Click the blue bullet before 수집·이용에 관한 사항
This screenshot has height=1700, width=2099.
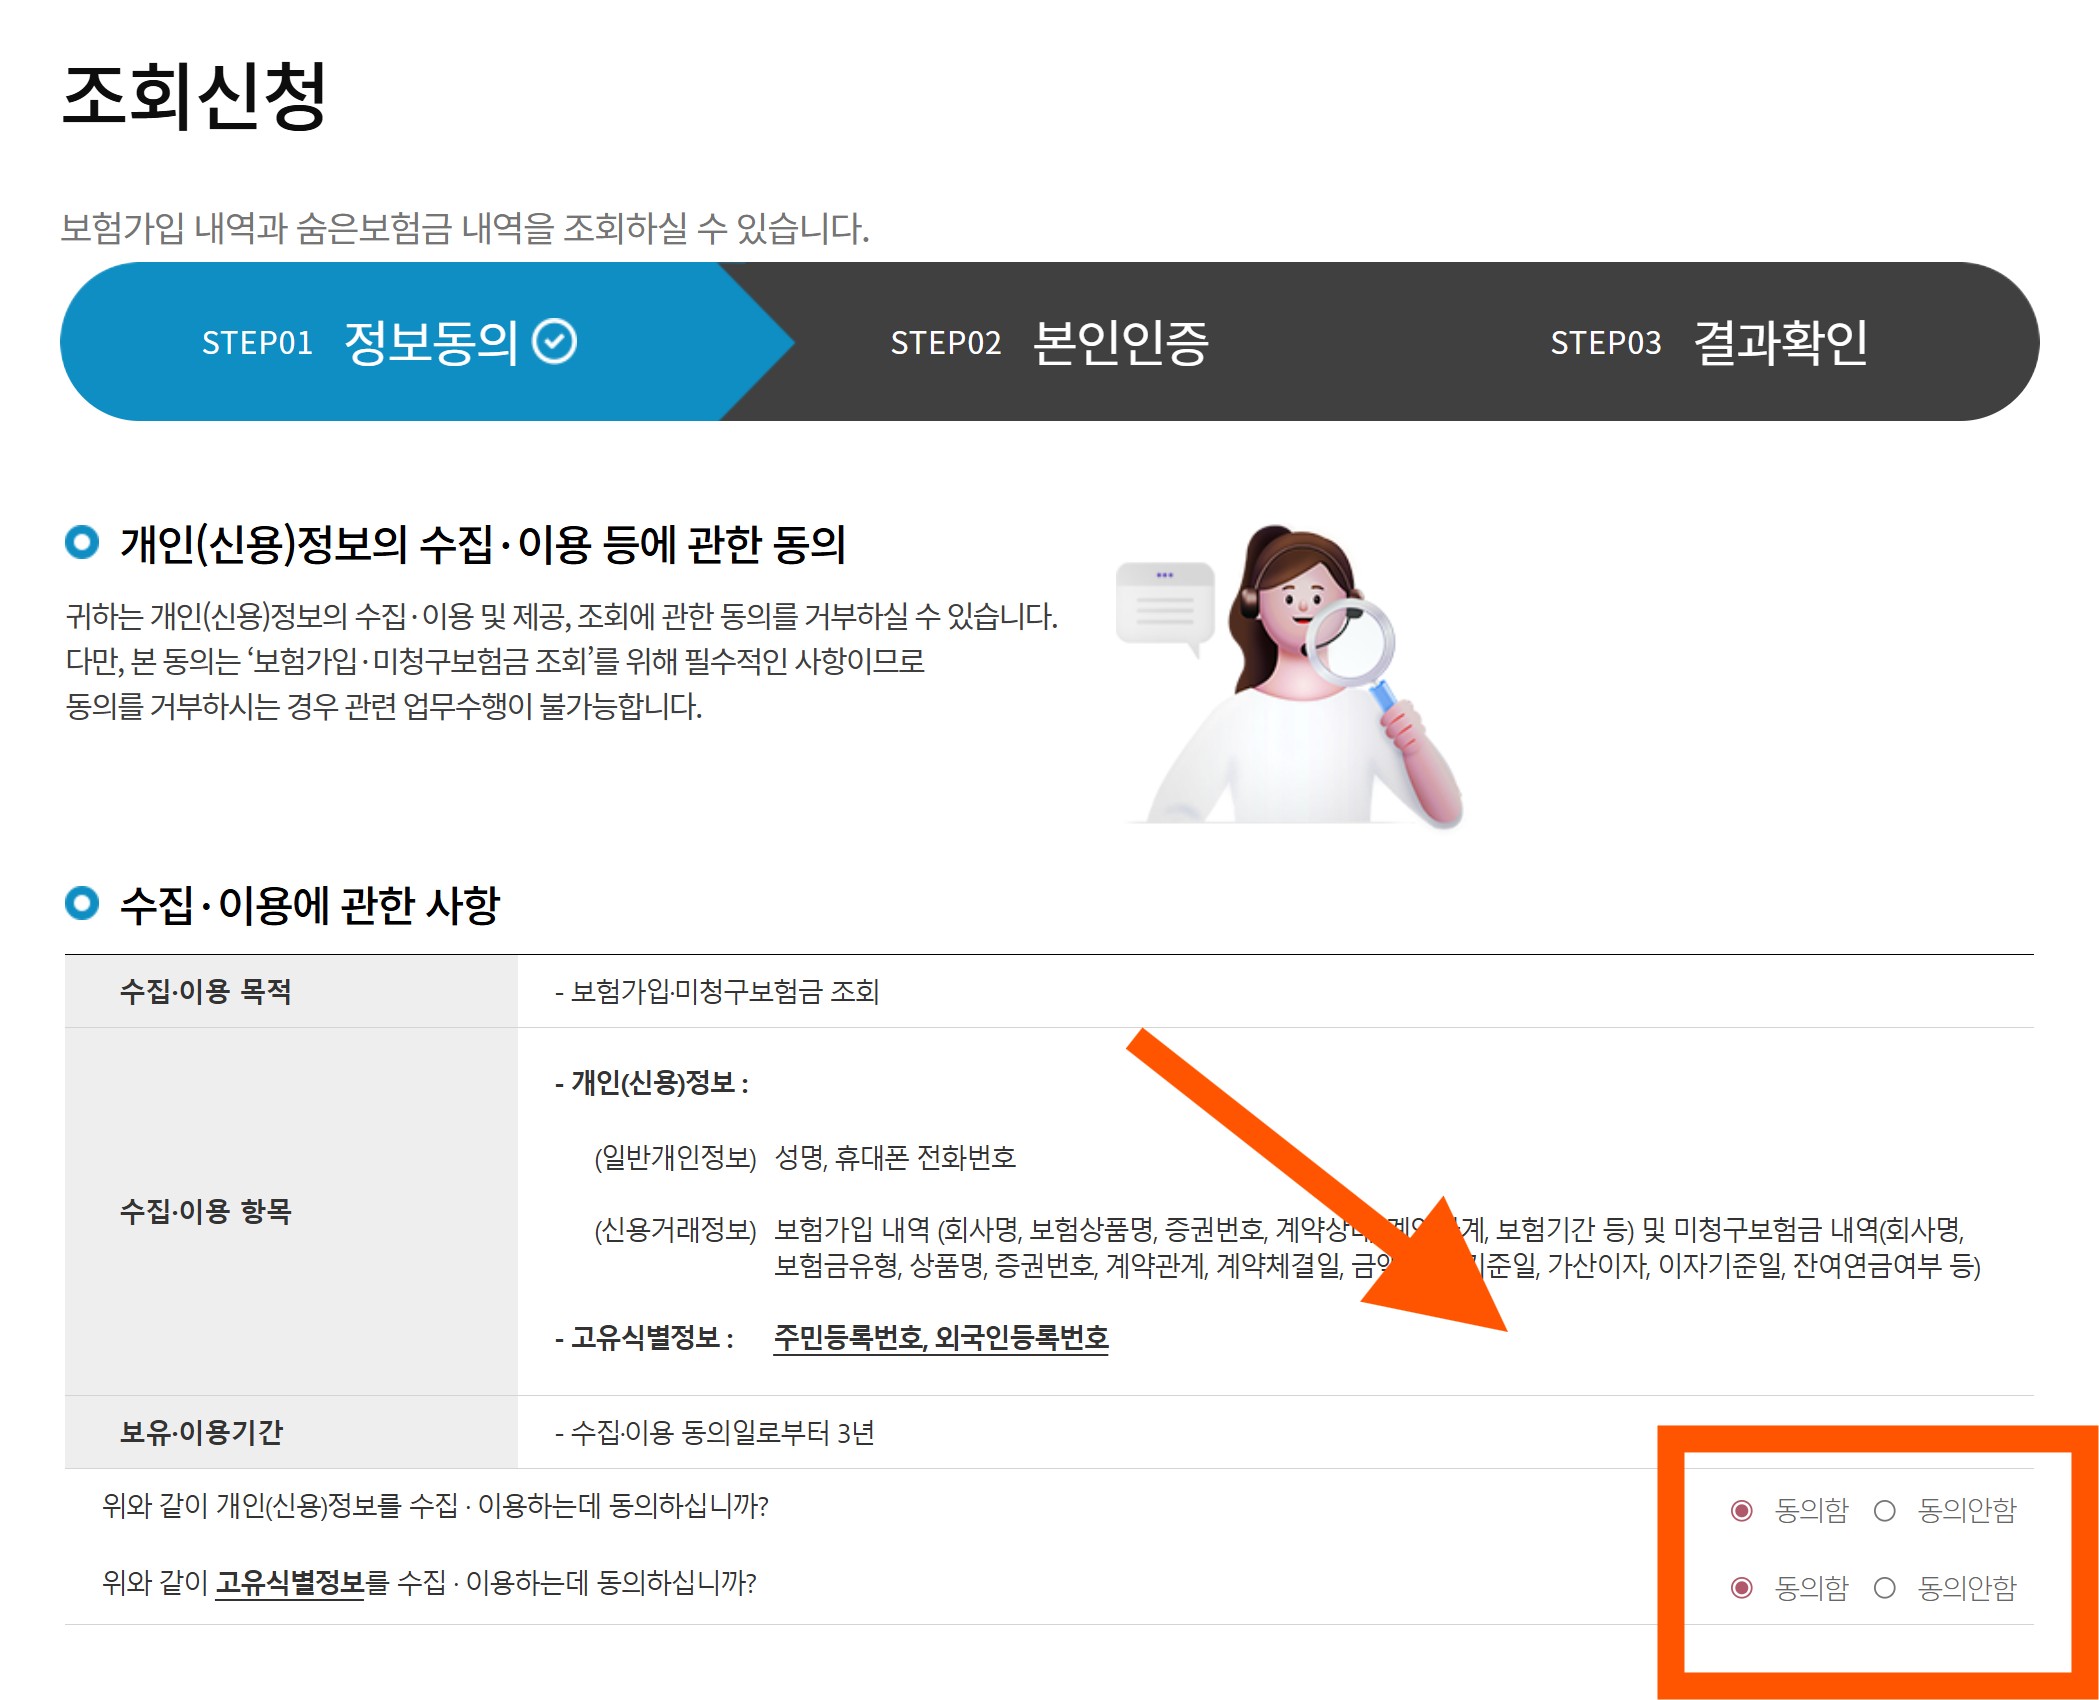[x=82, y=903]
